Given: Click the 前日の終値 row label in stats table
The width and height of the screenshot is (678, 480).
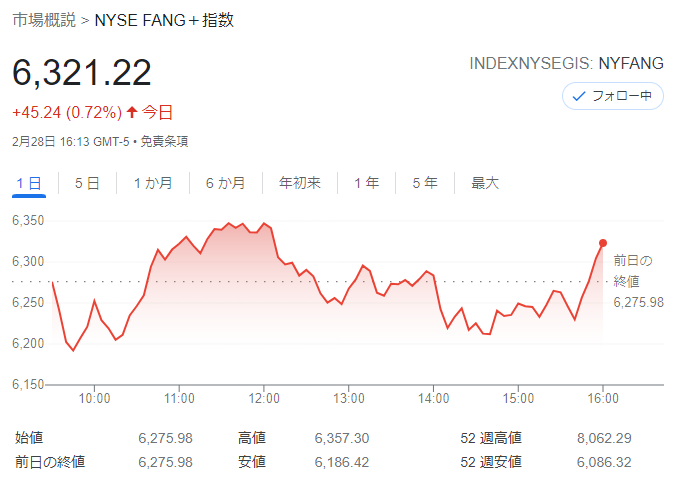Looking at the screenshot, I should pos(50,462).
